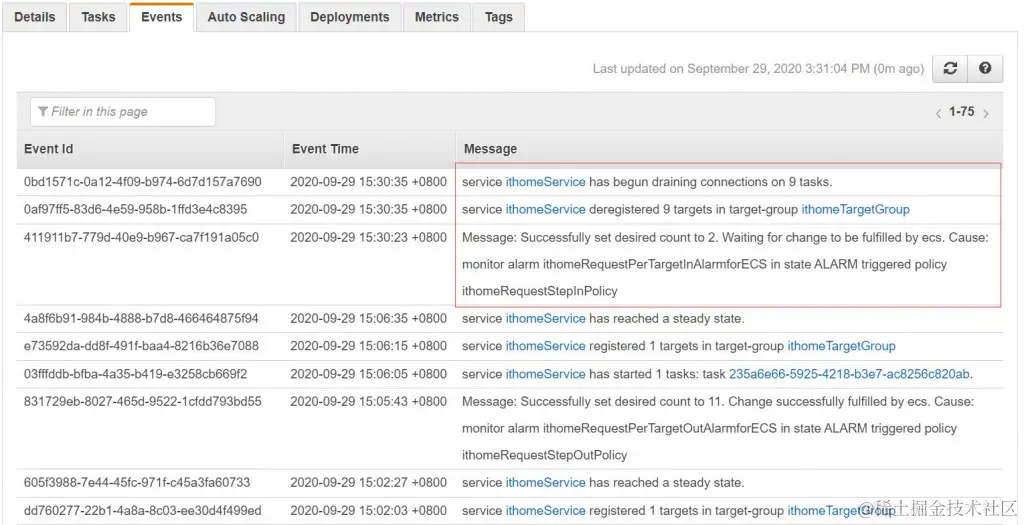Click the Last updated timestamp text

758,69
